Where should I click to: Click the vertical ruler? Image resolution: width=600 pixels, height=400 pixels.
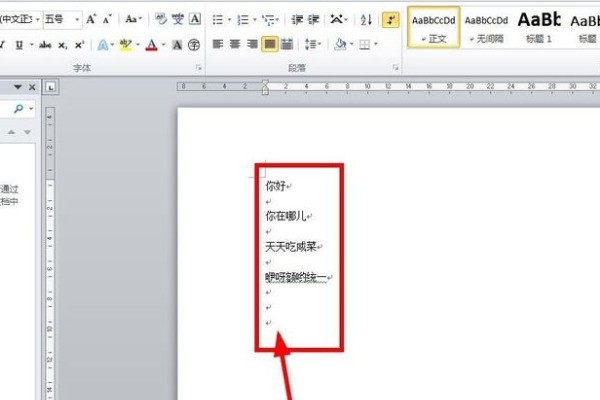click(x=50, y=253)
